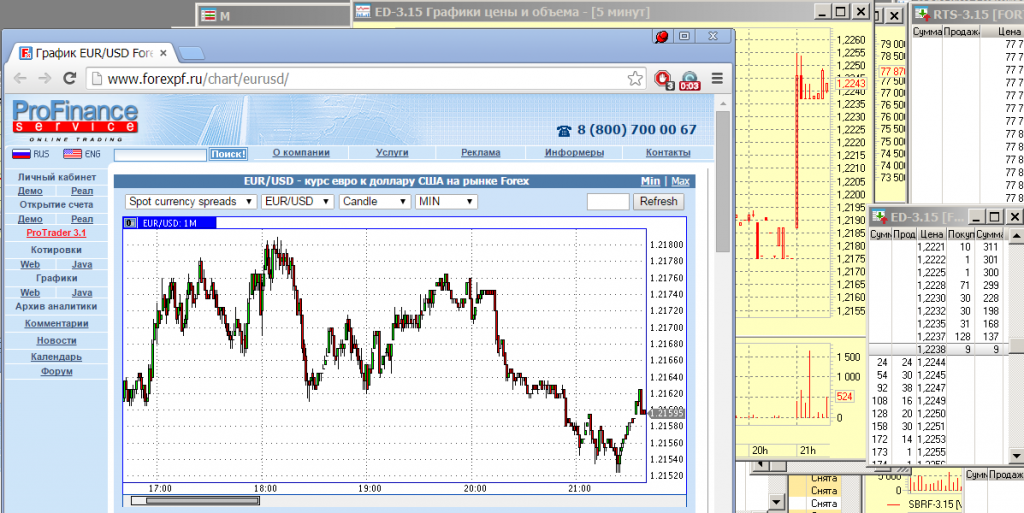Expand the EUR/USD pair dropdown

point(297,201)
